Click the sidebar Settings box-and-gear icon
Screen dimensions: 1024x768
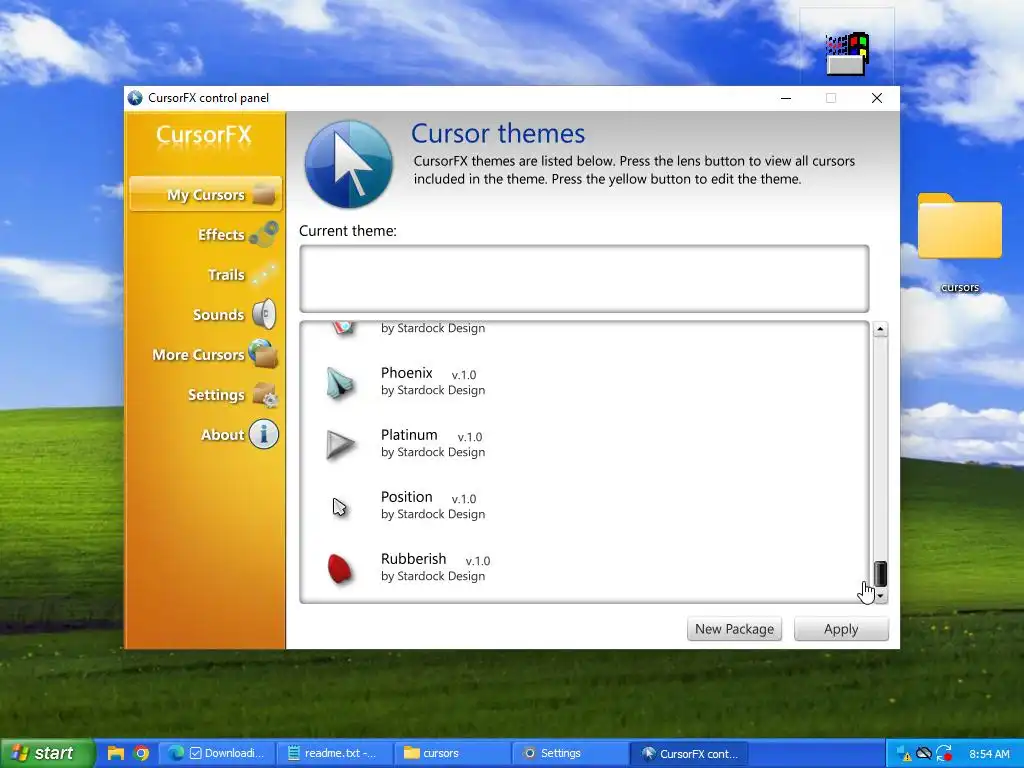[265, 394]
